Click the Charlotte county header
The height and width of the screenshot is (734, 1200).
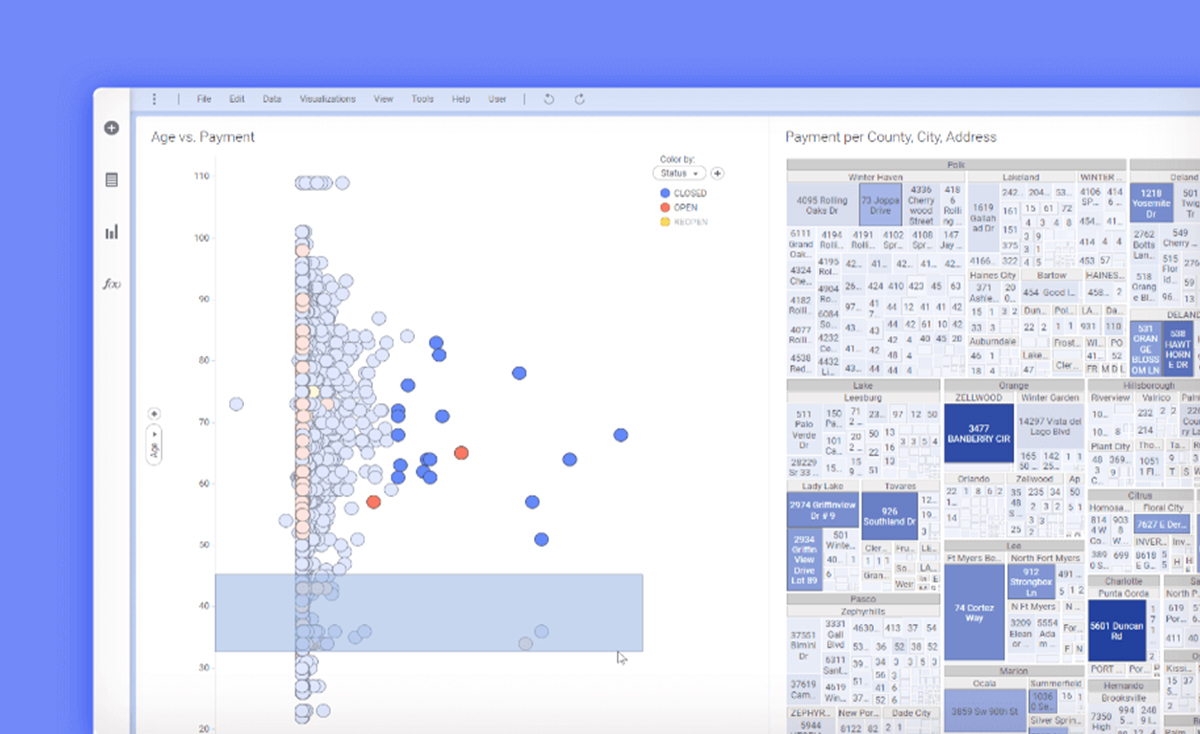[x=1123, y=581]
